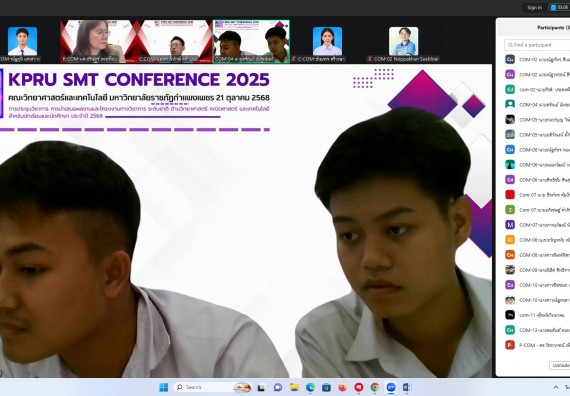Open the purple chat app in taskbar
Image resolution: width=570 pixels, height=396 pixels.
(278, 388)
